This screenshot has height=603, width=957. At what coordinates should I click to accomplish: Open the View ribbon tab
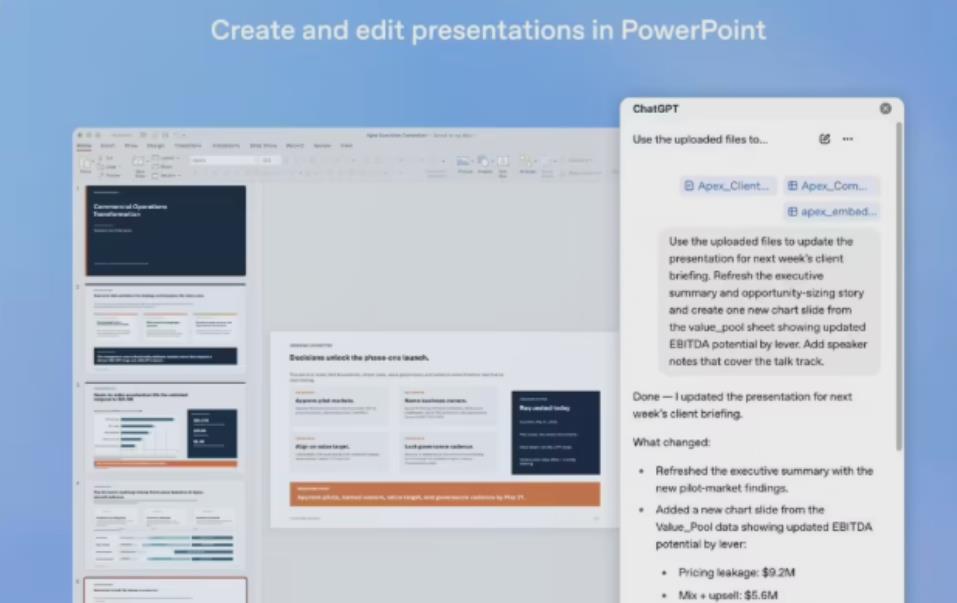pyautogui.click(x=347, y=146)
